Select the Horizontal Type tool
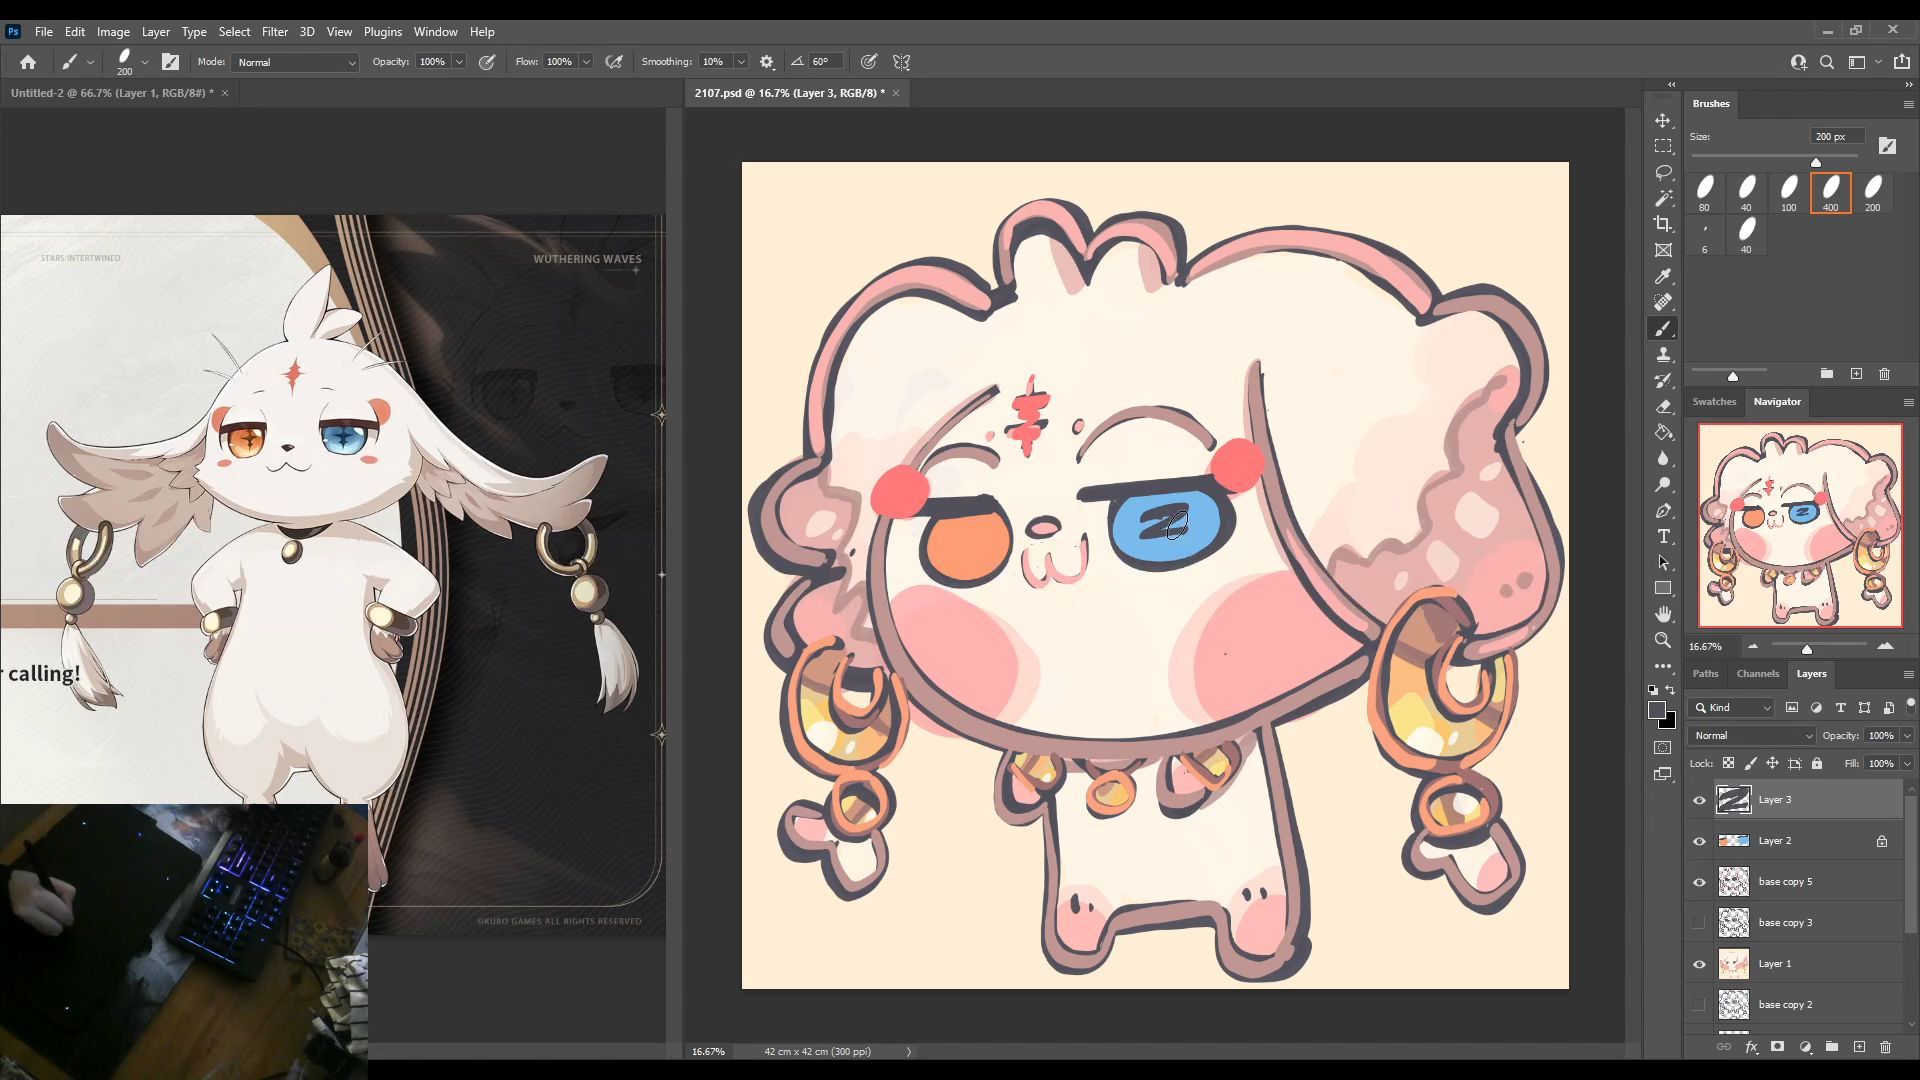 1663,536
